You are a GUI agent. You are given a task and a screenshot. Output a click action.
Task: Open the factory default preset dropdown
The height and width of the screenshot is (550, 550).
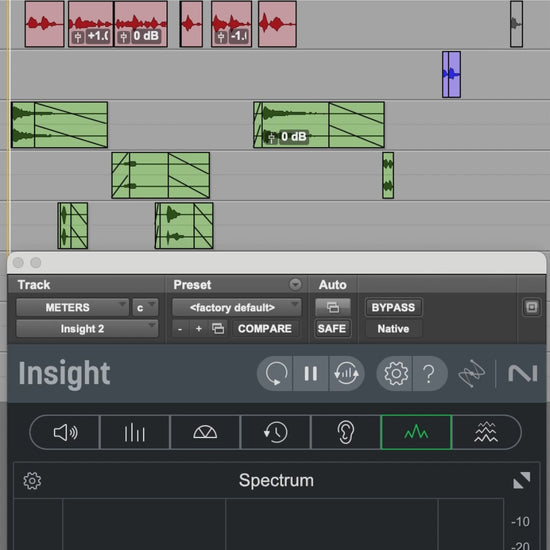point(236,308)
